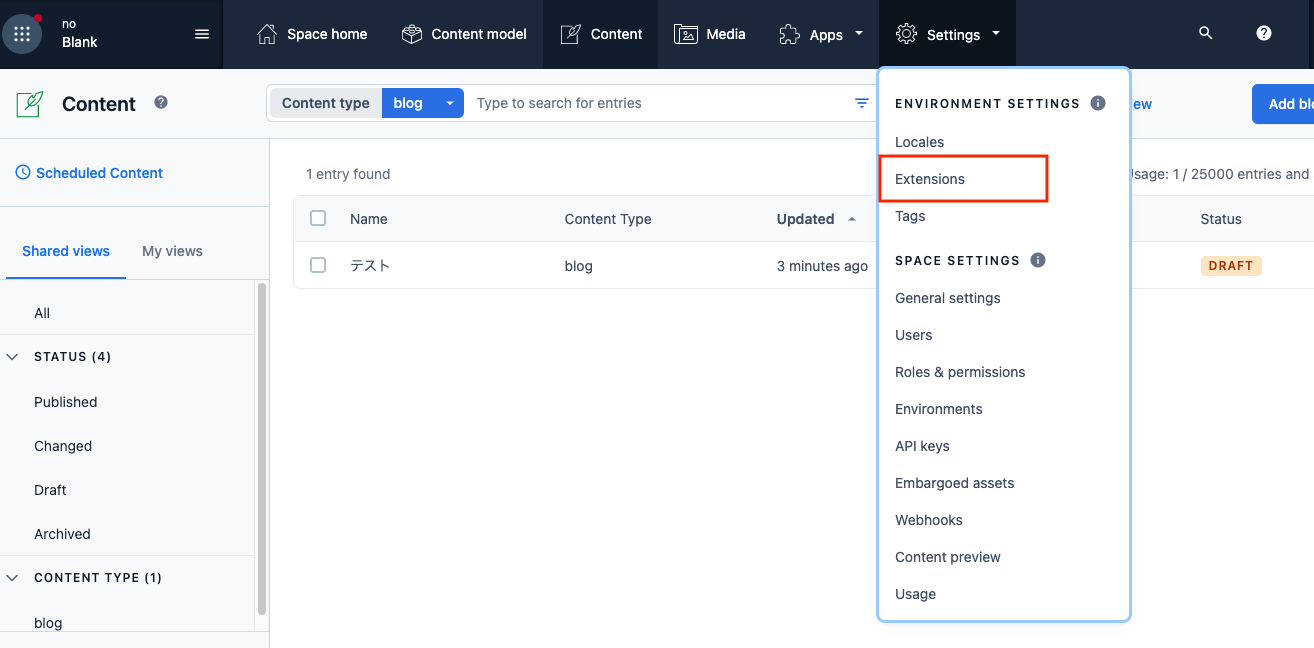Viewport: 1314px width, 648px height.
Task: Collapse the STATUS (4) group
Action: [x=72, y=357]
